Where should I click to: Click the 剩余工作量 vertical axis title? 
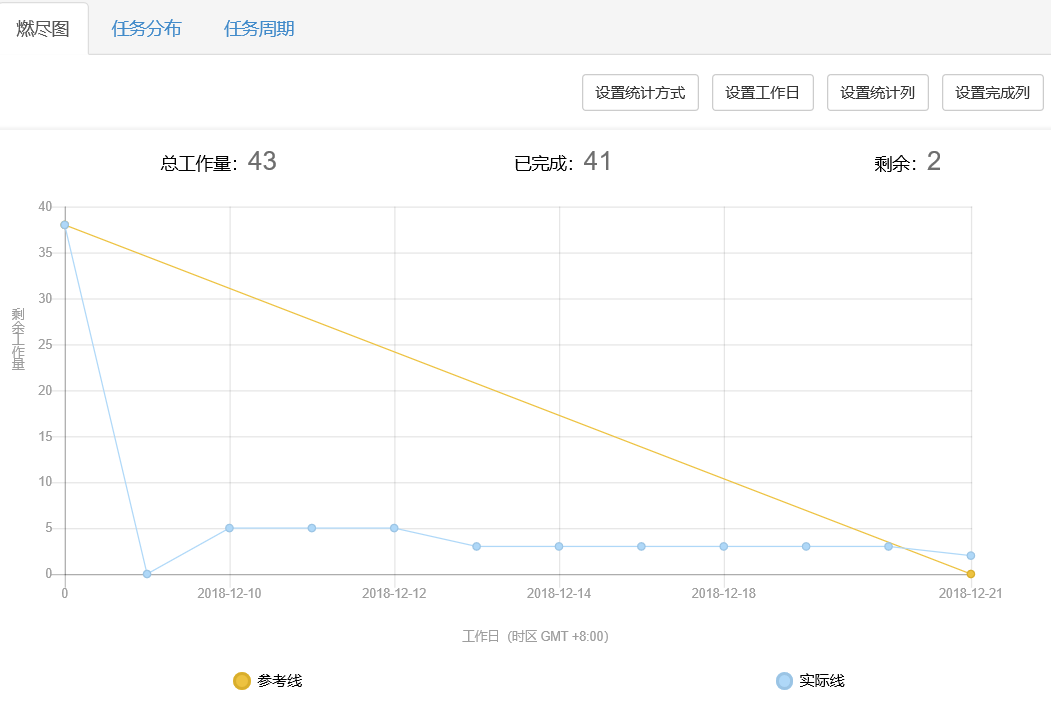tap(18, 339)
